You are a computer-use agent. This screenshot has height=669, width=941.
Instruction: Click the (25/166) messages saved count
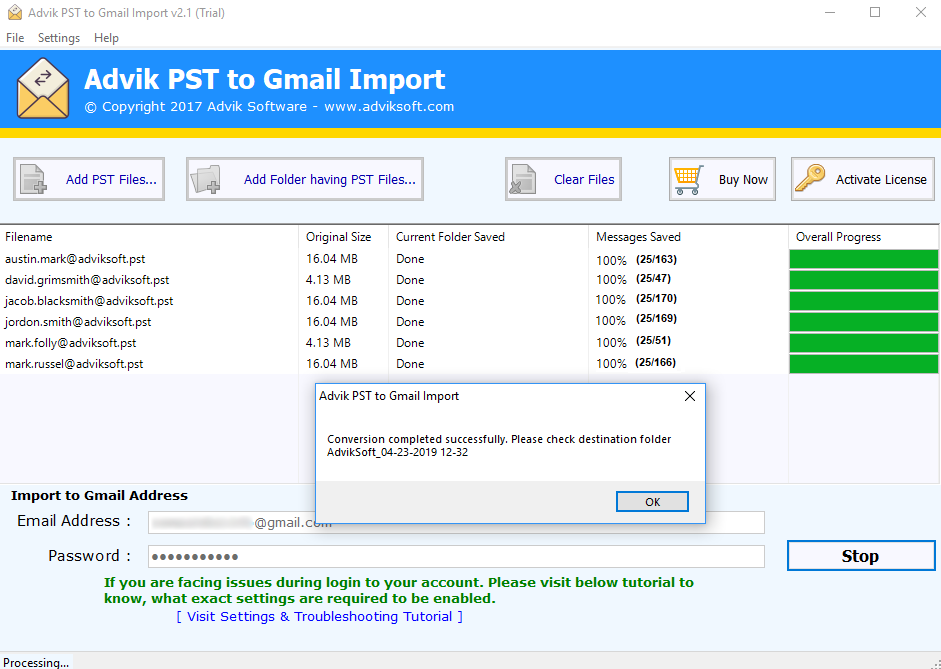pos(657,362)
